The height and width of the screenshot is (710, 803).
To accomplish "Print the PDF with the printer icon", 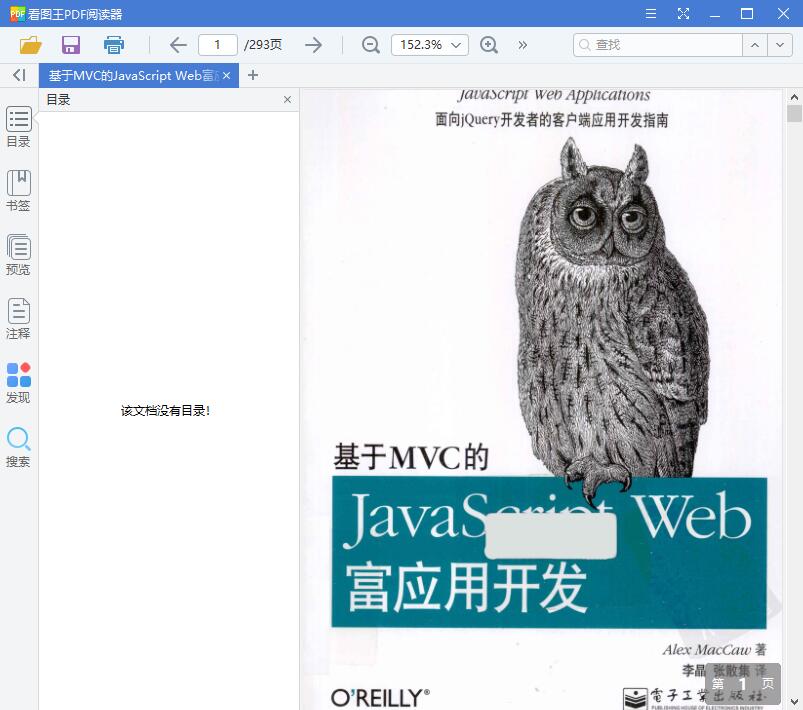I will pos(114,45).
